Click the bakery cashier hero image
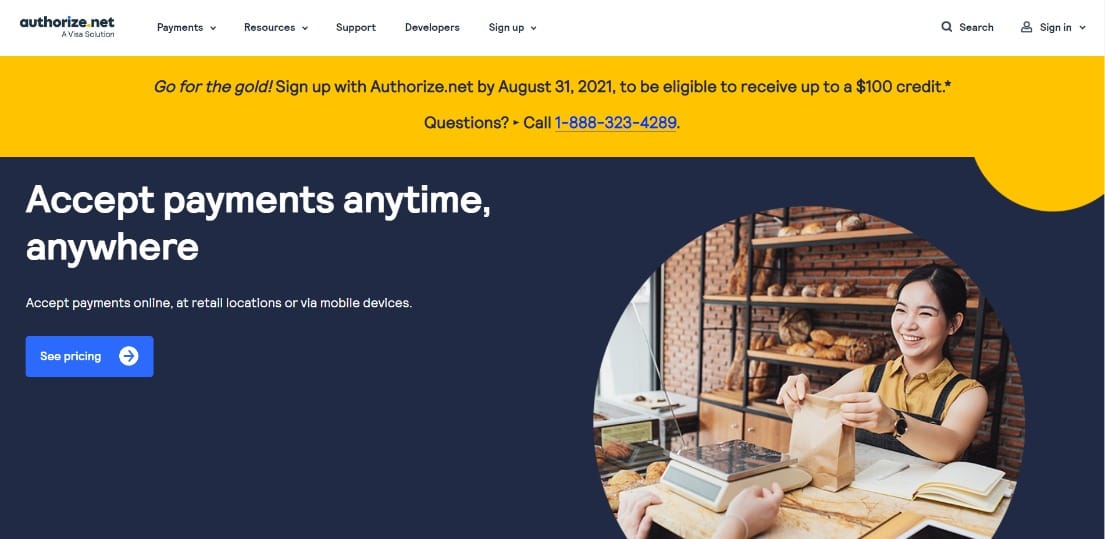This screenshot has width=1105, height=539. tap(809, 373)
